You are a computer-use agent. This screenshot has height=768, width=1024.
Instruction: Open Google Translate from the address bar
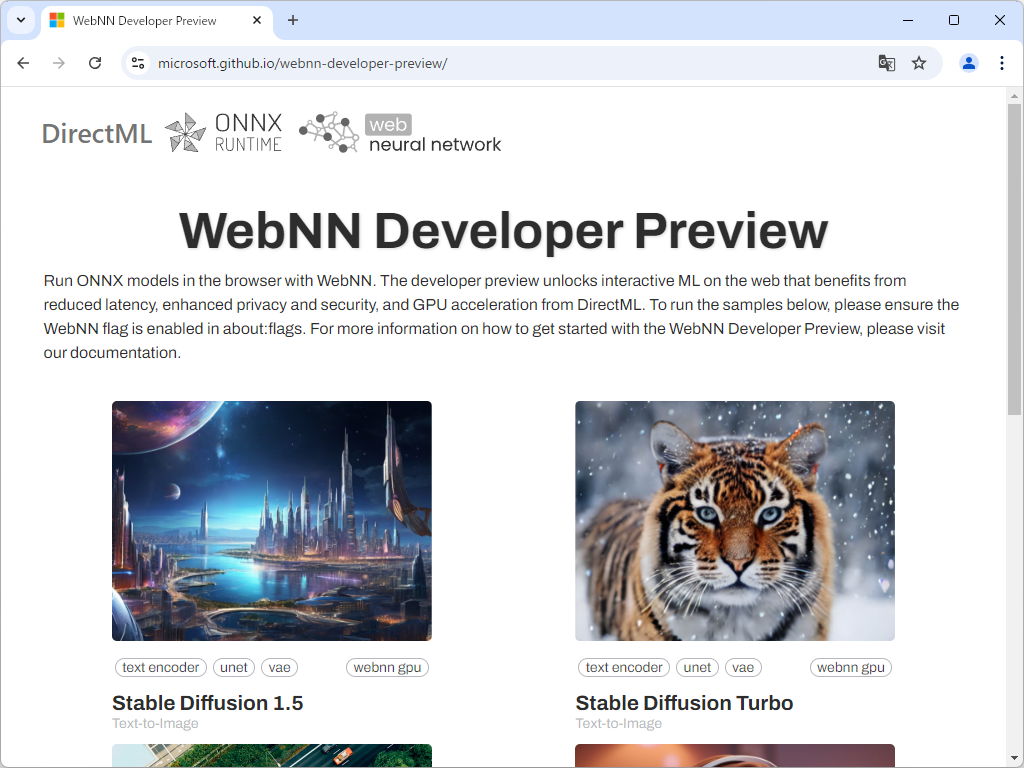coord(886,62)
